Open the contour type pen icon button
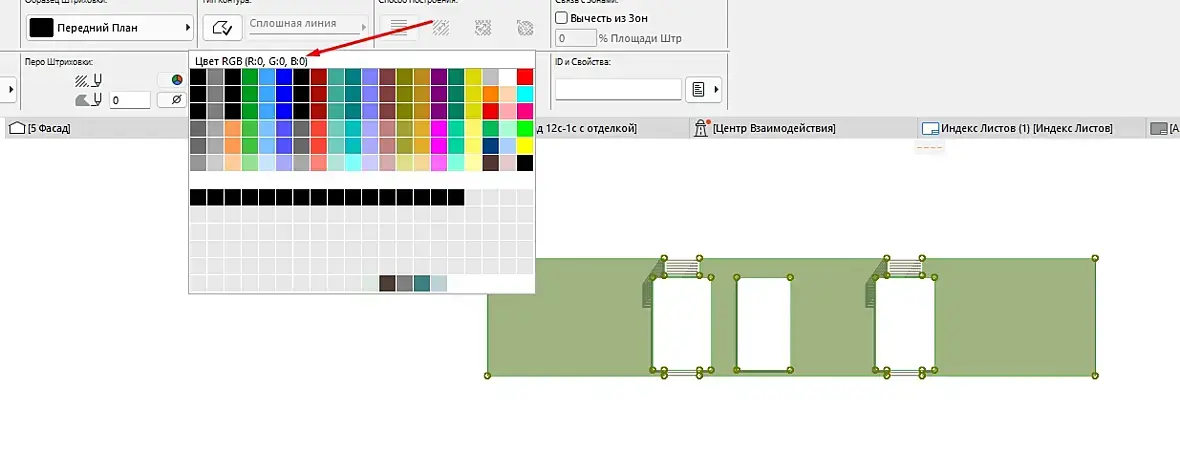The width and height of the screenshot is (1180, 476). (222, 28)
